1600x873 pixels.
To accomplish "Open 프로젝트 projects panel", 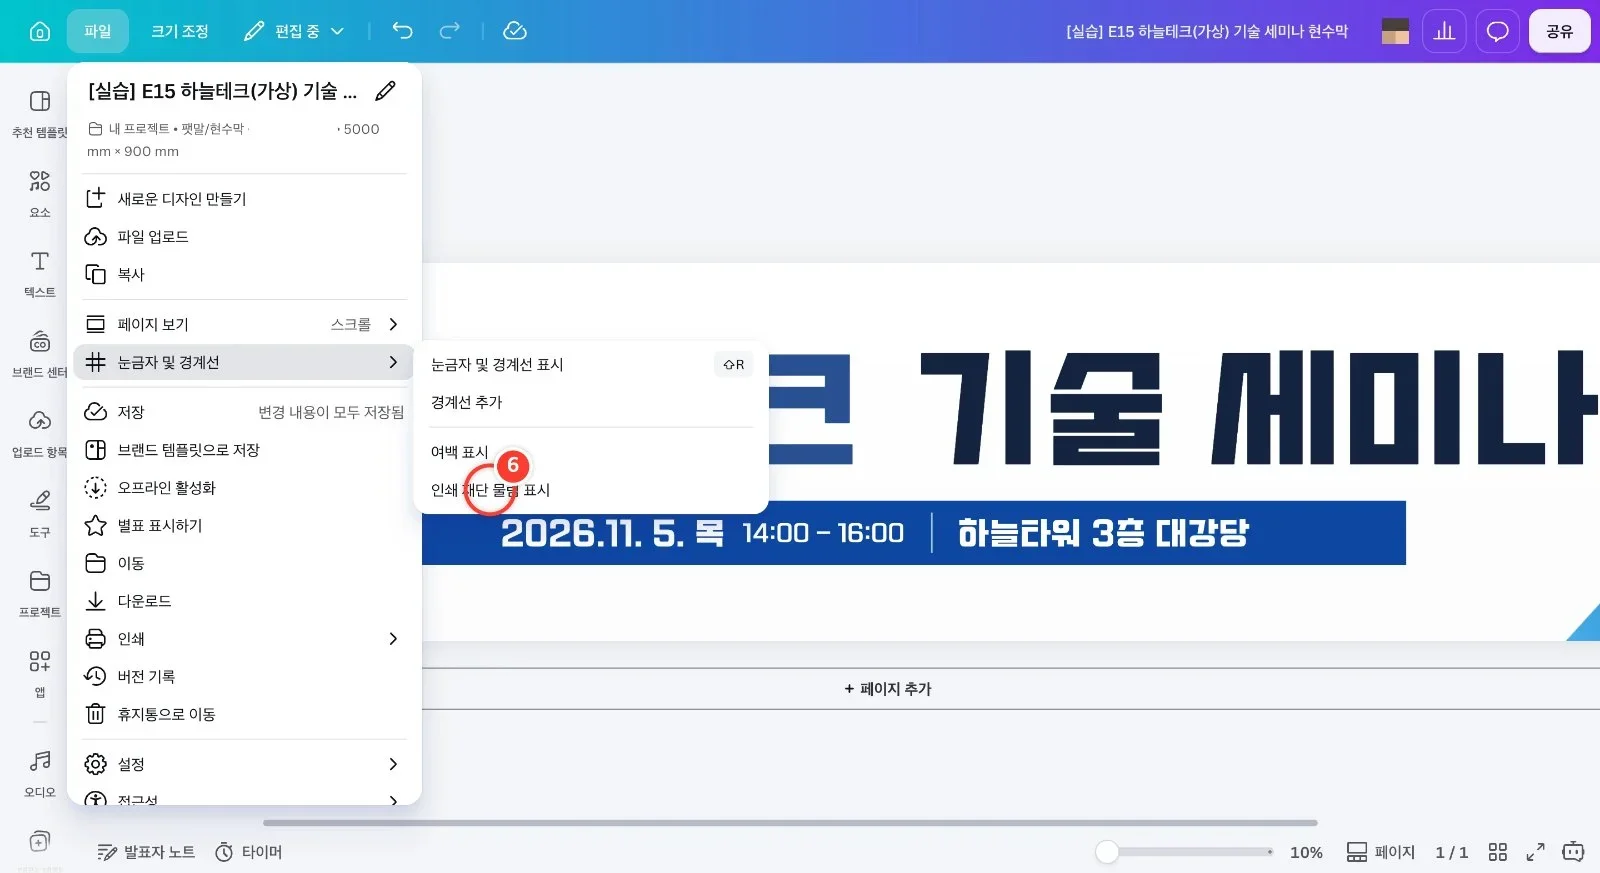I will click(40, 593).
